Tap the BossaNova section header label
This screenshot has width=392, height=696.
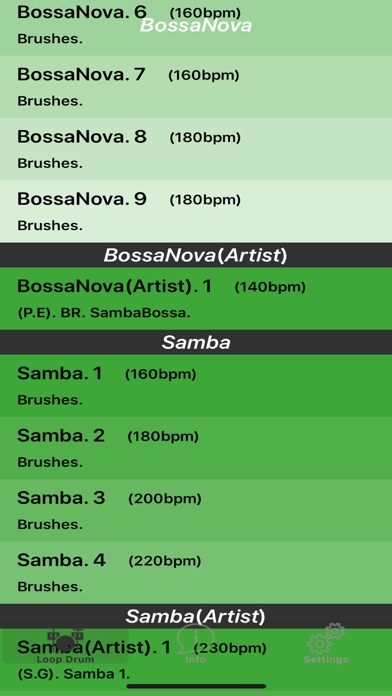tap(196, 25)
